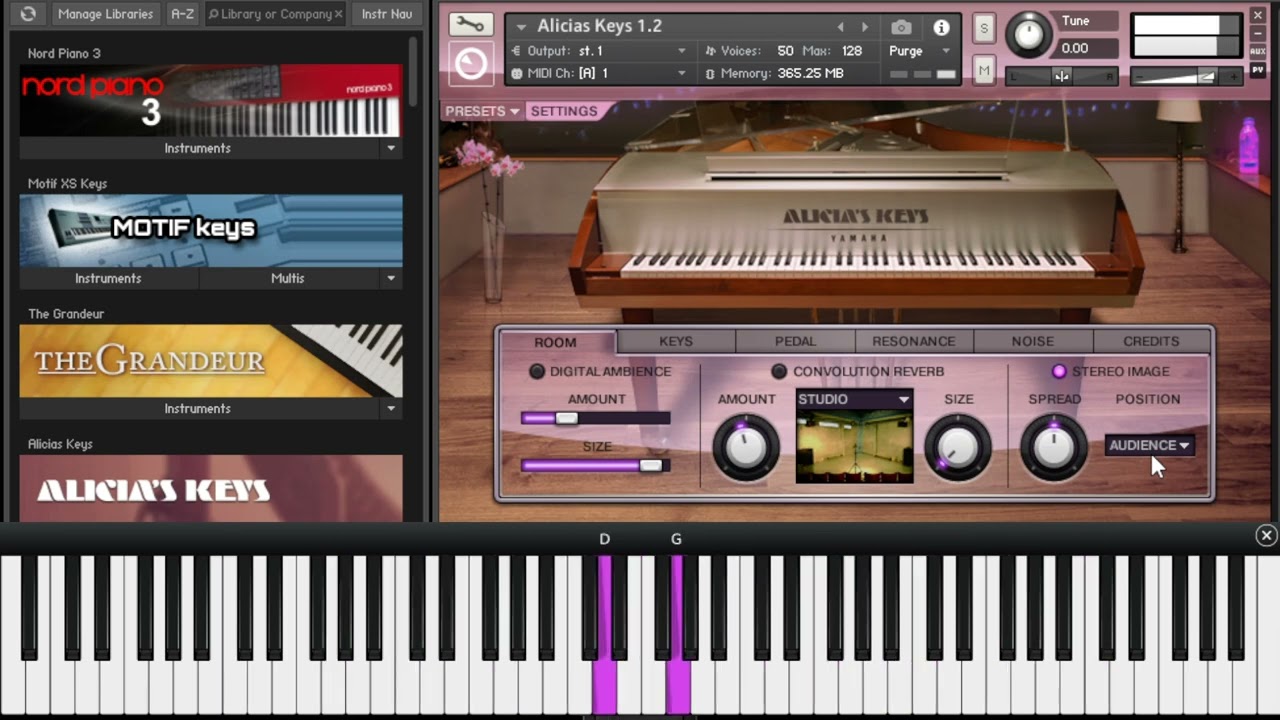
Task: Solo the Alicias Keys instrument
Action: pos(984,28)
